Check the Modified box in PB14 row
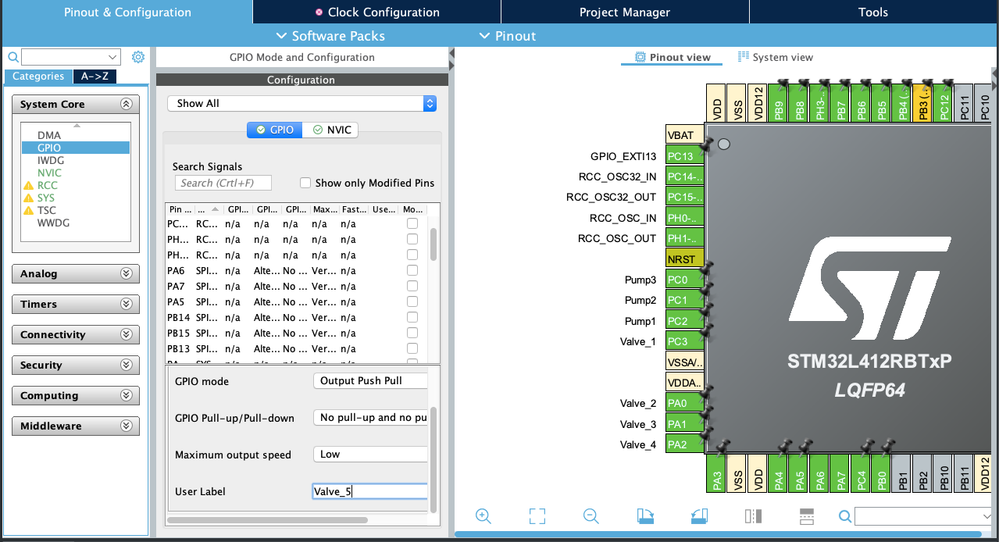Viewport: 999px width, 542px height. point(412,317)
